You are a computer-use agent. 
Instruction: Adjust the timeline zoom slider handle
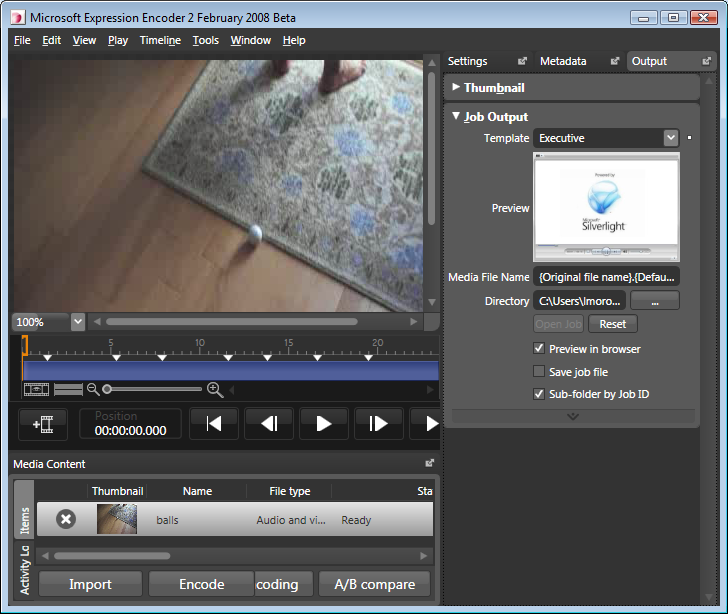(x=107, y=389)
